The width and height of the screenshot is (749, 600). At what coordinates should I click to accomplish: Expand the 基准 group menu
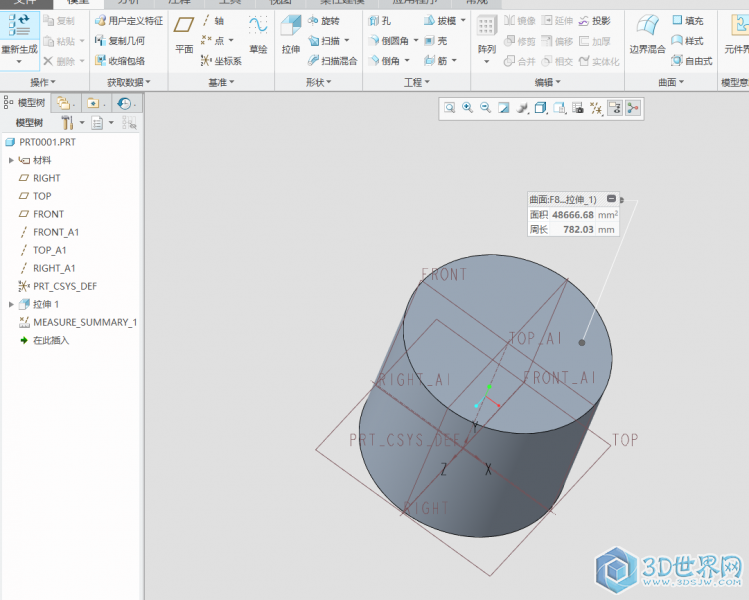(221, 82)
